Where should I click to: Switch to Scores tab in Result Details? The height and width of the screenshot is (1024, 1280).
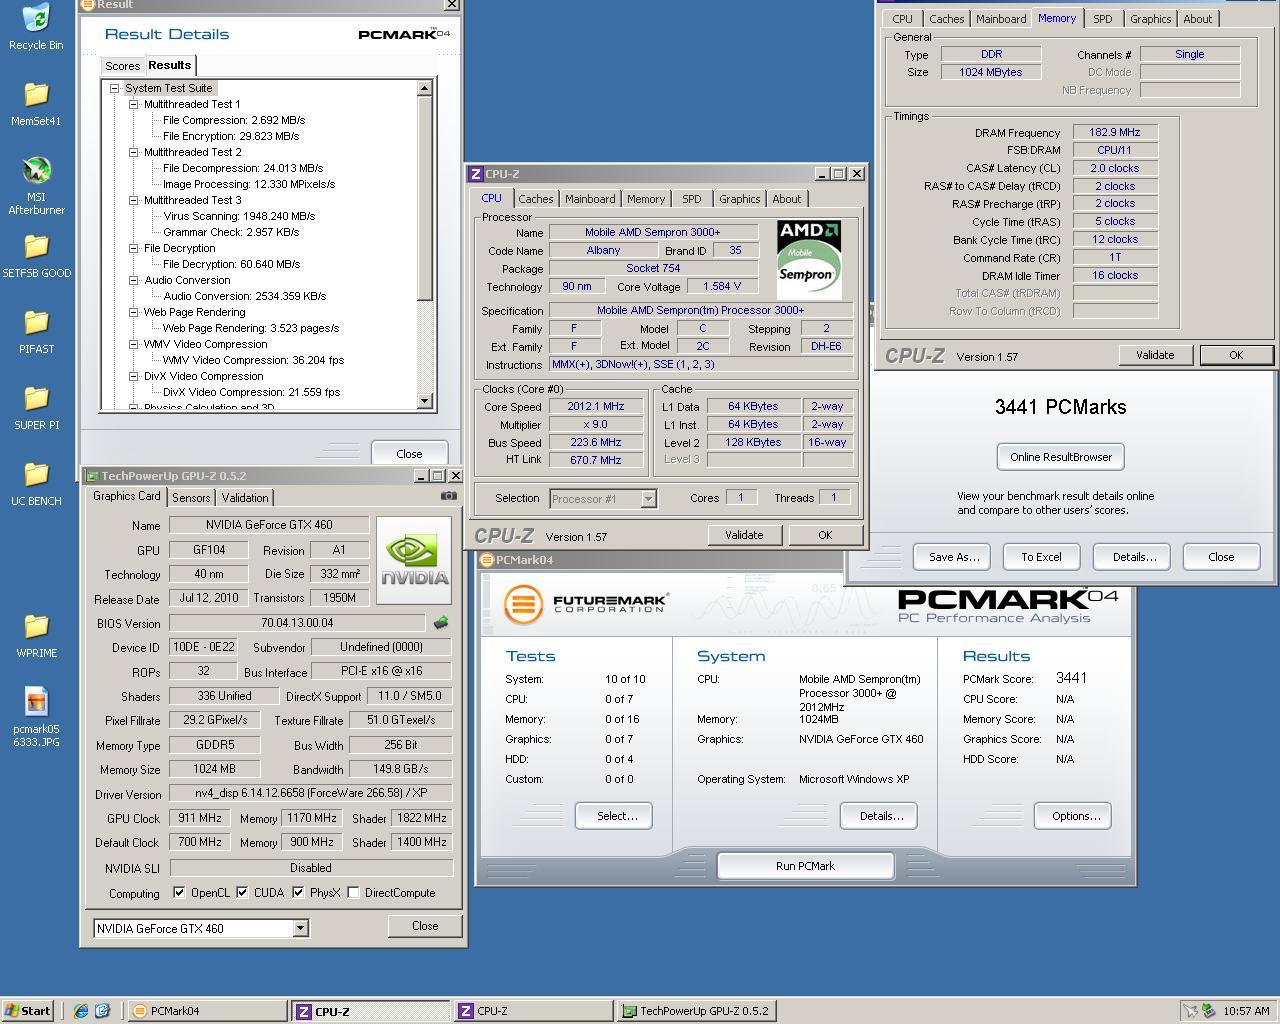click(122, 66)
